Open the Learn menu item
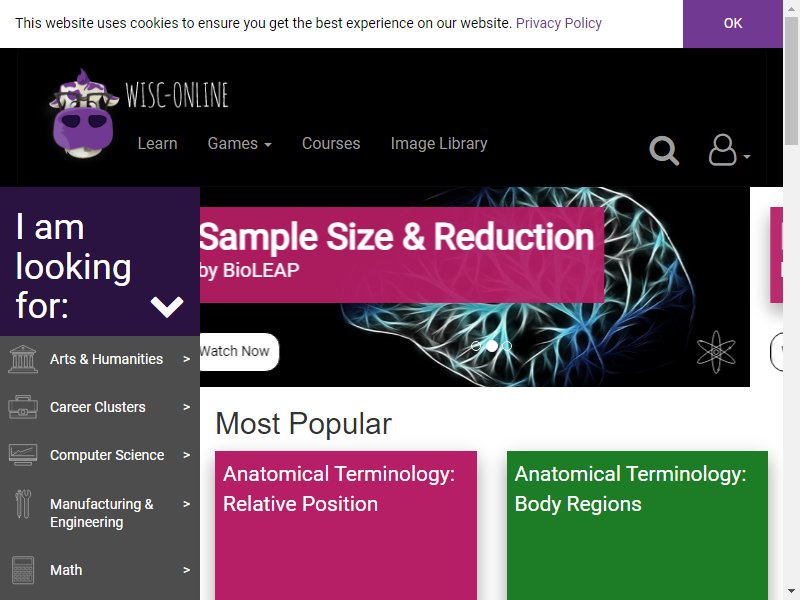This screenshot has width=800, height=600. click(x=157, y=143)
